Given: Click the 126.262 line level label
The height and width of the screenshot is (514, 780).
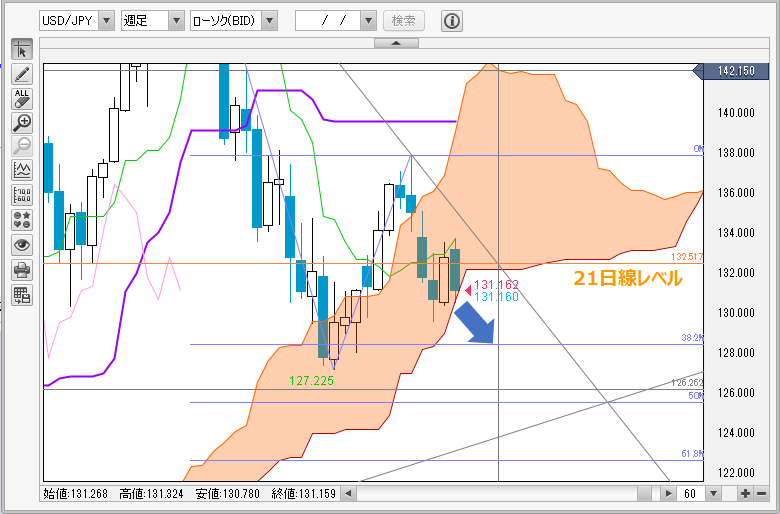Looking at the screenshot, I should (687, 383).
